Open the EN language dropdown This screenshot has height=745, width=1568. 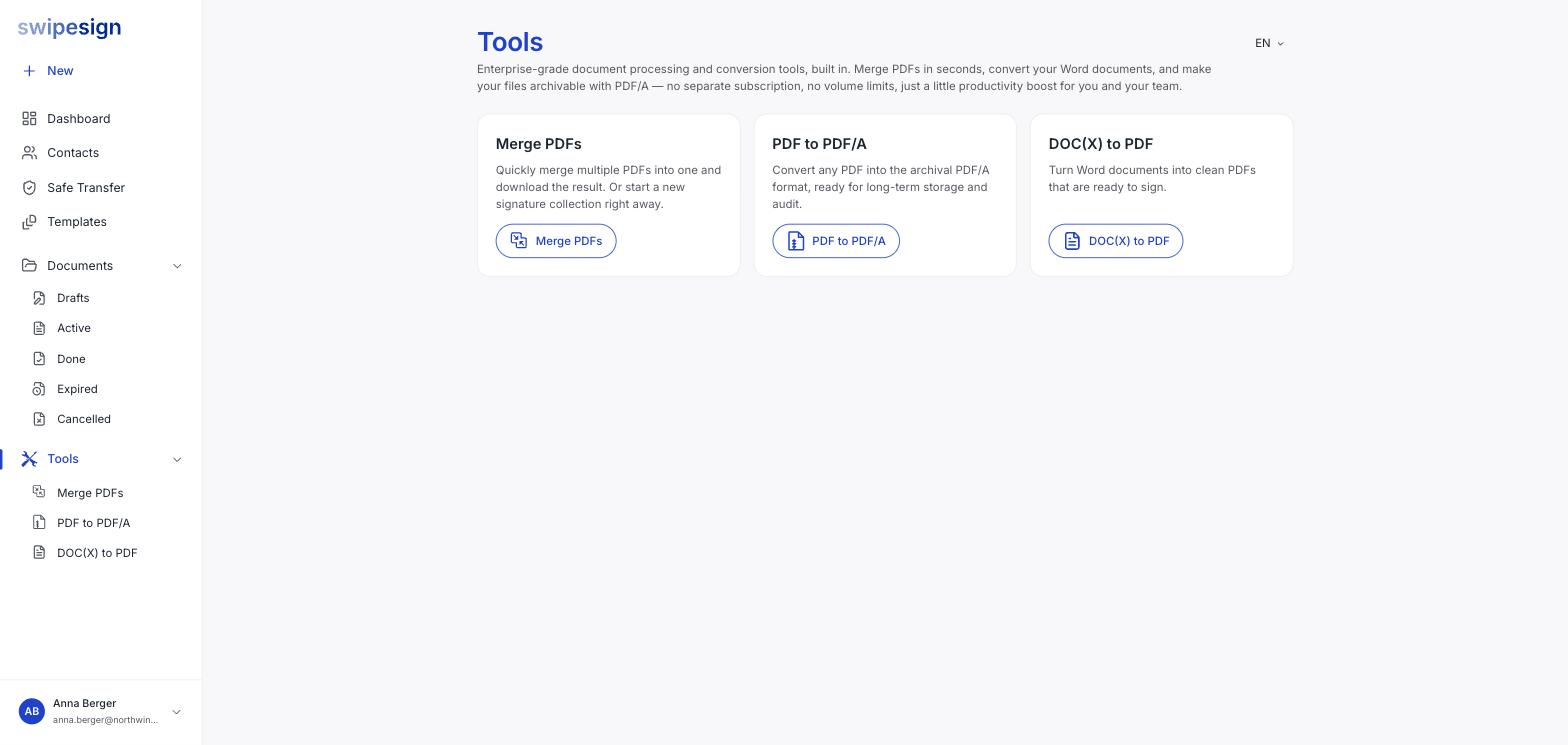1269,43
